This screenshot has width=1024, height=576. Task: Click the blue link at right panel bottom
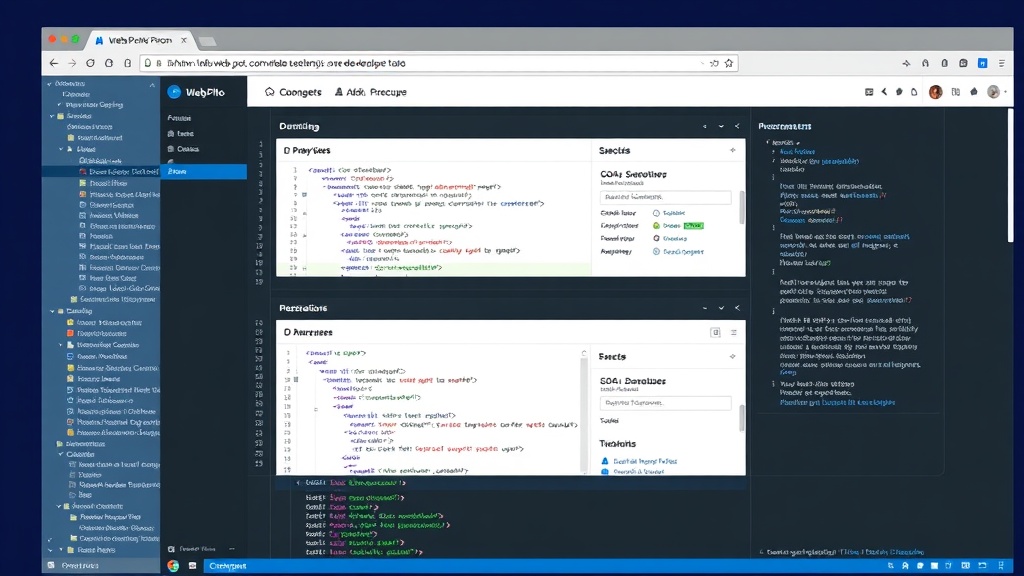coord(837,402)
